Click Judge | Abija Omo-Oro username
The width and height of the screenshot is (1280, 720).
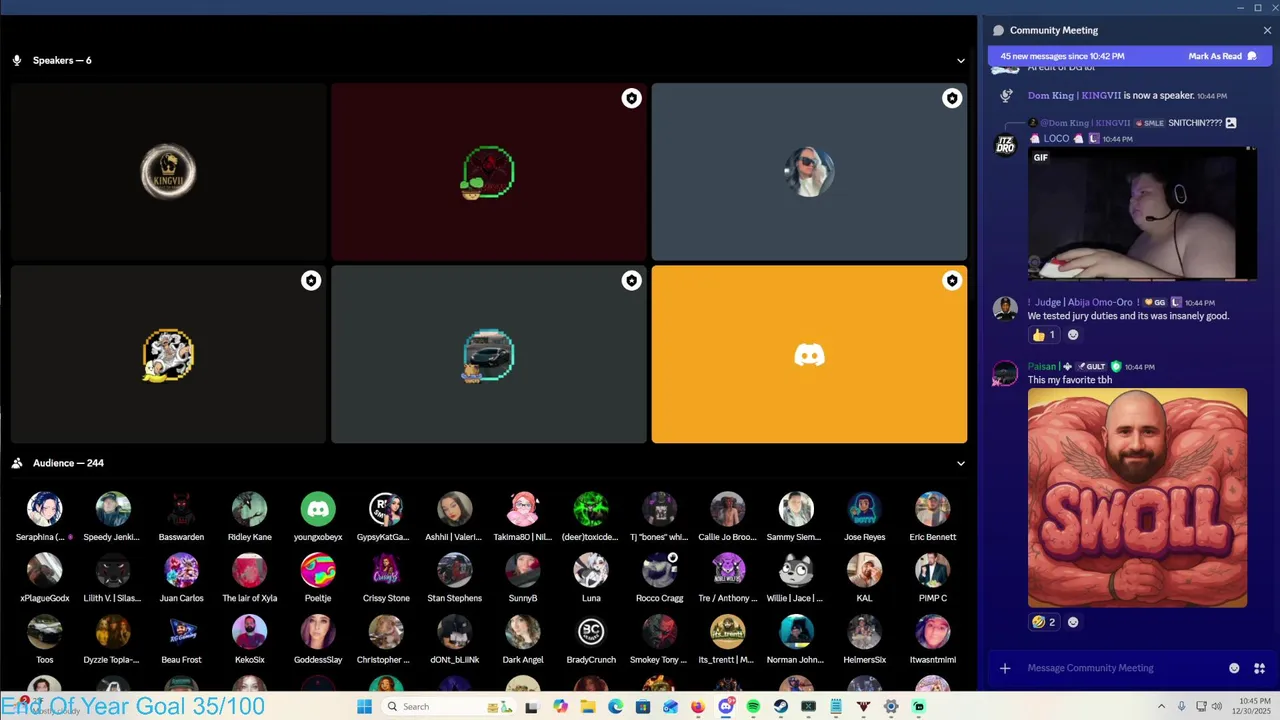pos(1084,302)
